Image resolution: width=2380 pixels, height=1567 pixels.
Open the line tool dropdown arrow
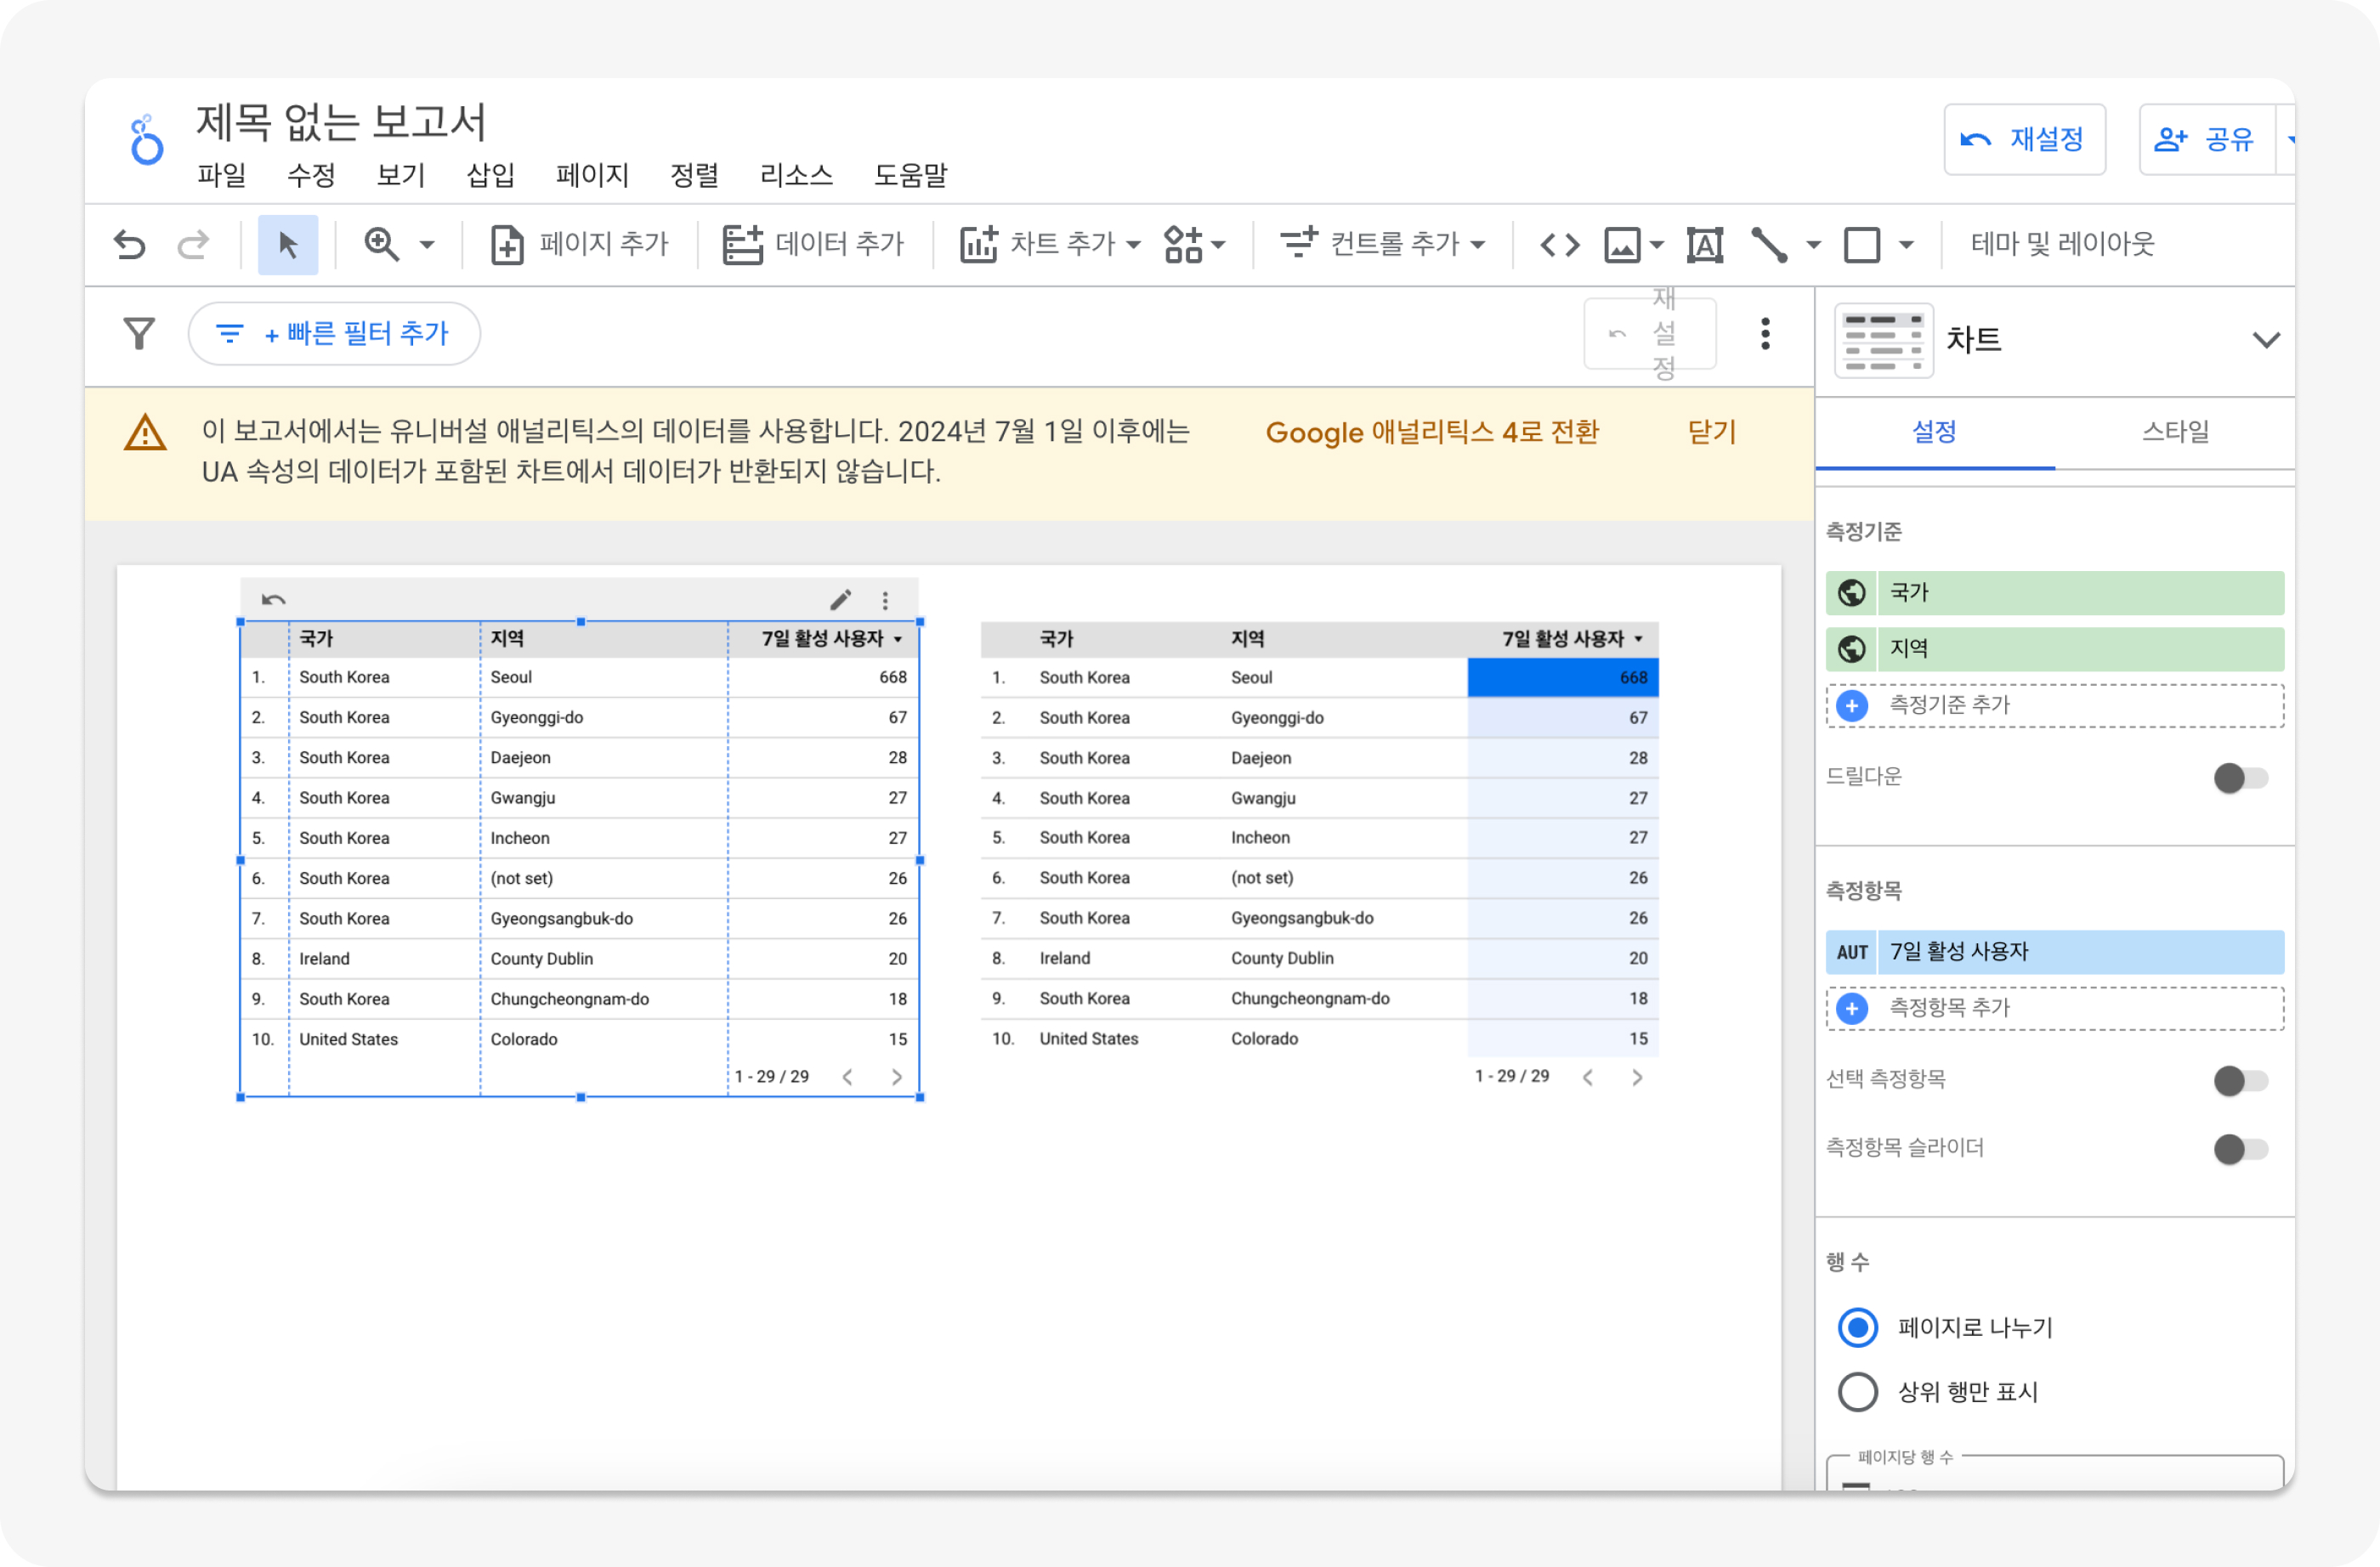click(1813, 244)
